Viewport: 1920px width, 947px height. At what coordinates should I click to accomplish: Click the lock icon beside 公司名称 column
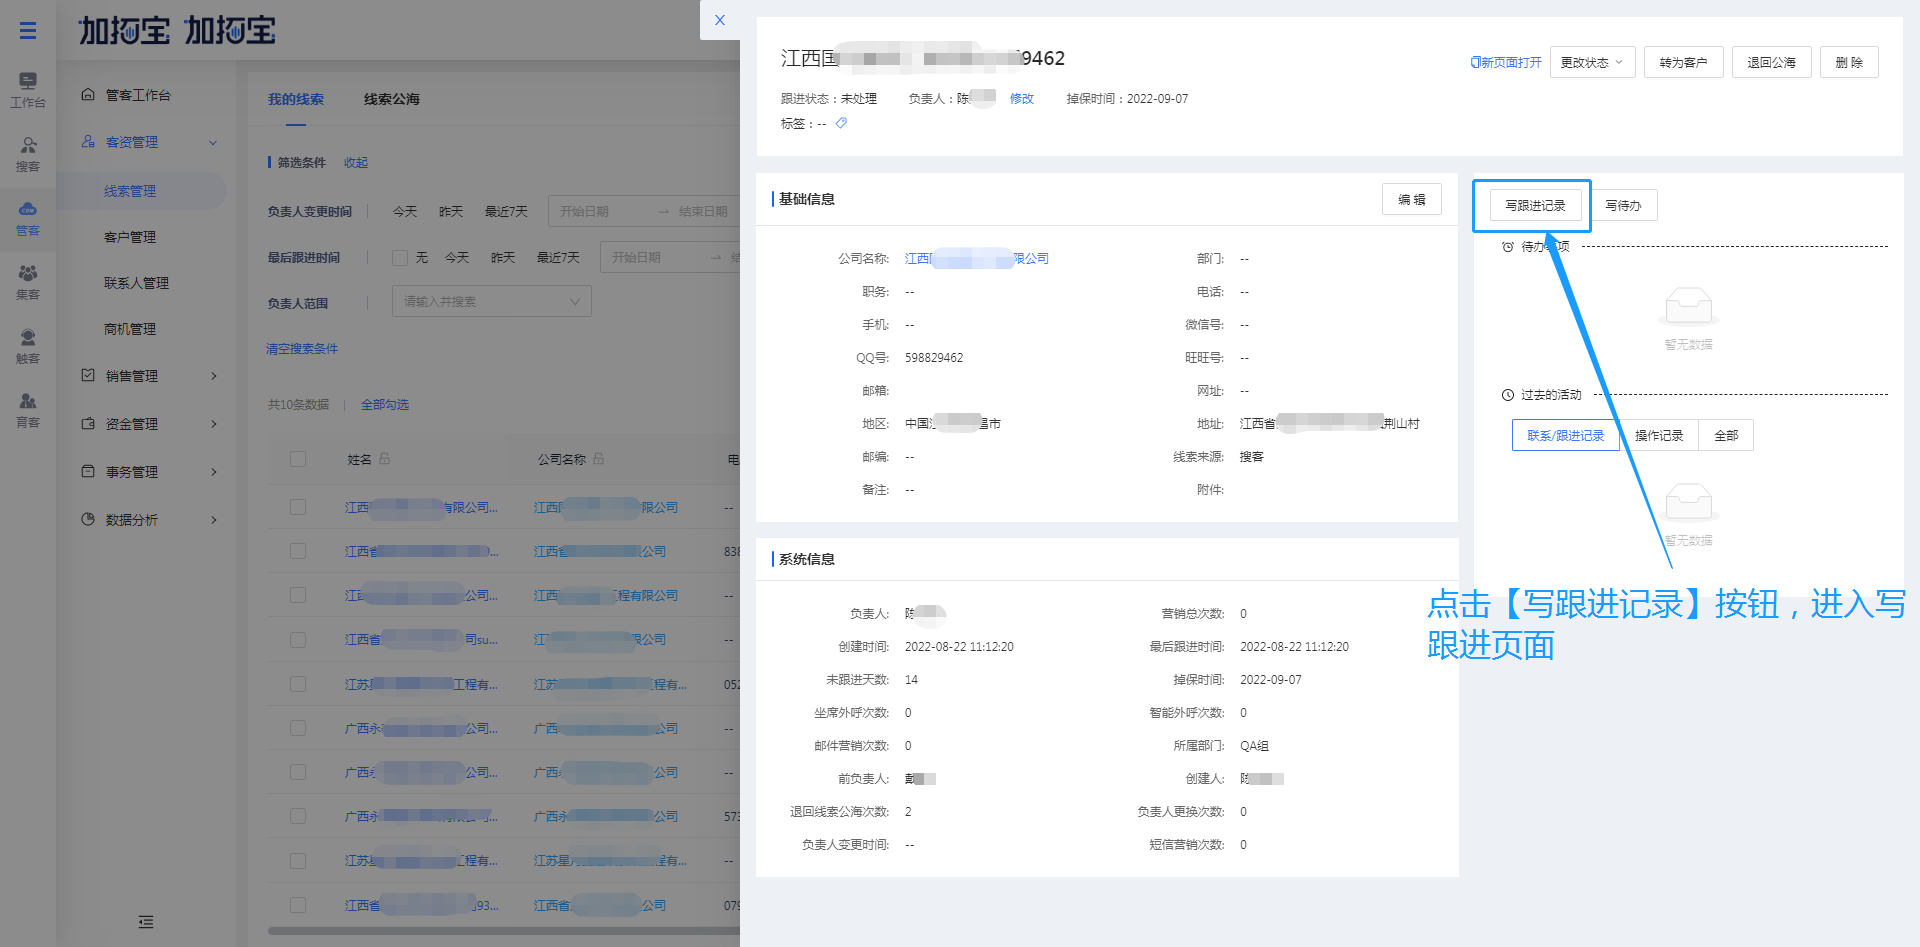[599, 459]
